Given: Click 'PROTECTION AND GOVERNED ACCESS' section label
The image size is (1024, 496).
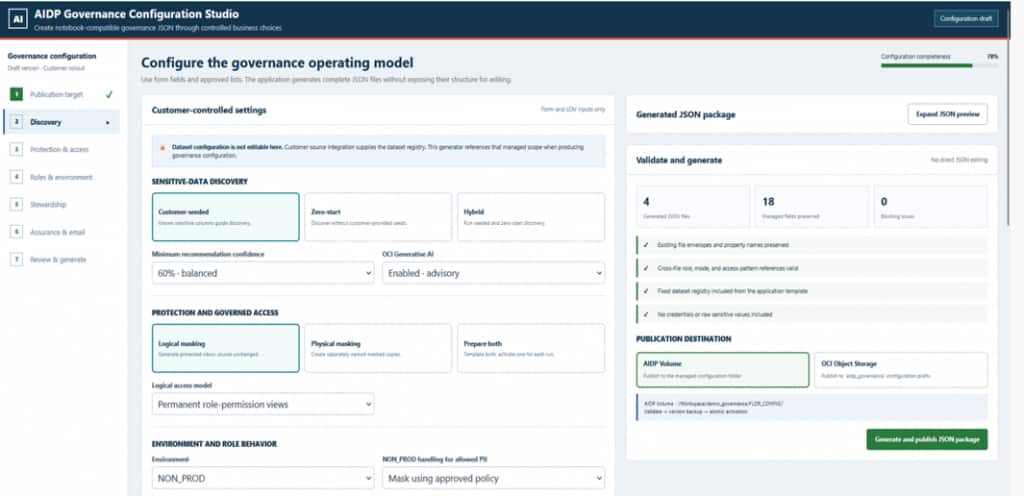Looking at the screenshot, I should pyautogui.click(x=215, y=313).
